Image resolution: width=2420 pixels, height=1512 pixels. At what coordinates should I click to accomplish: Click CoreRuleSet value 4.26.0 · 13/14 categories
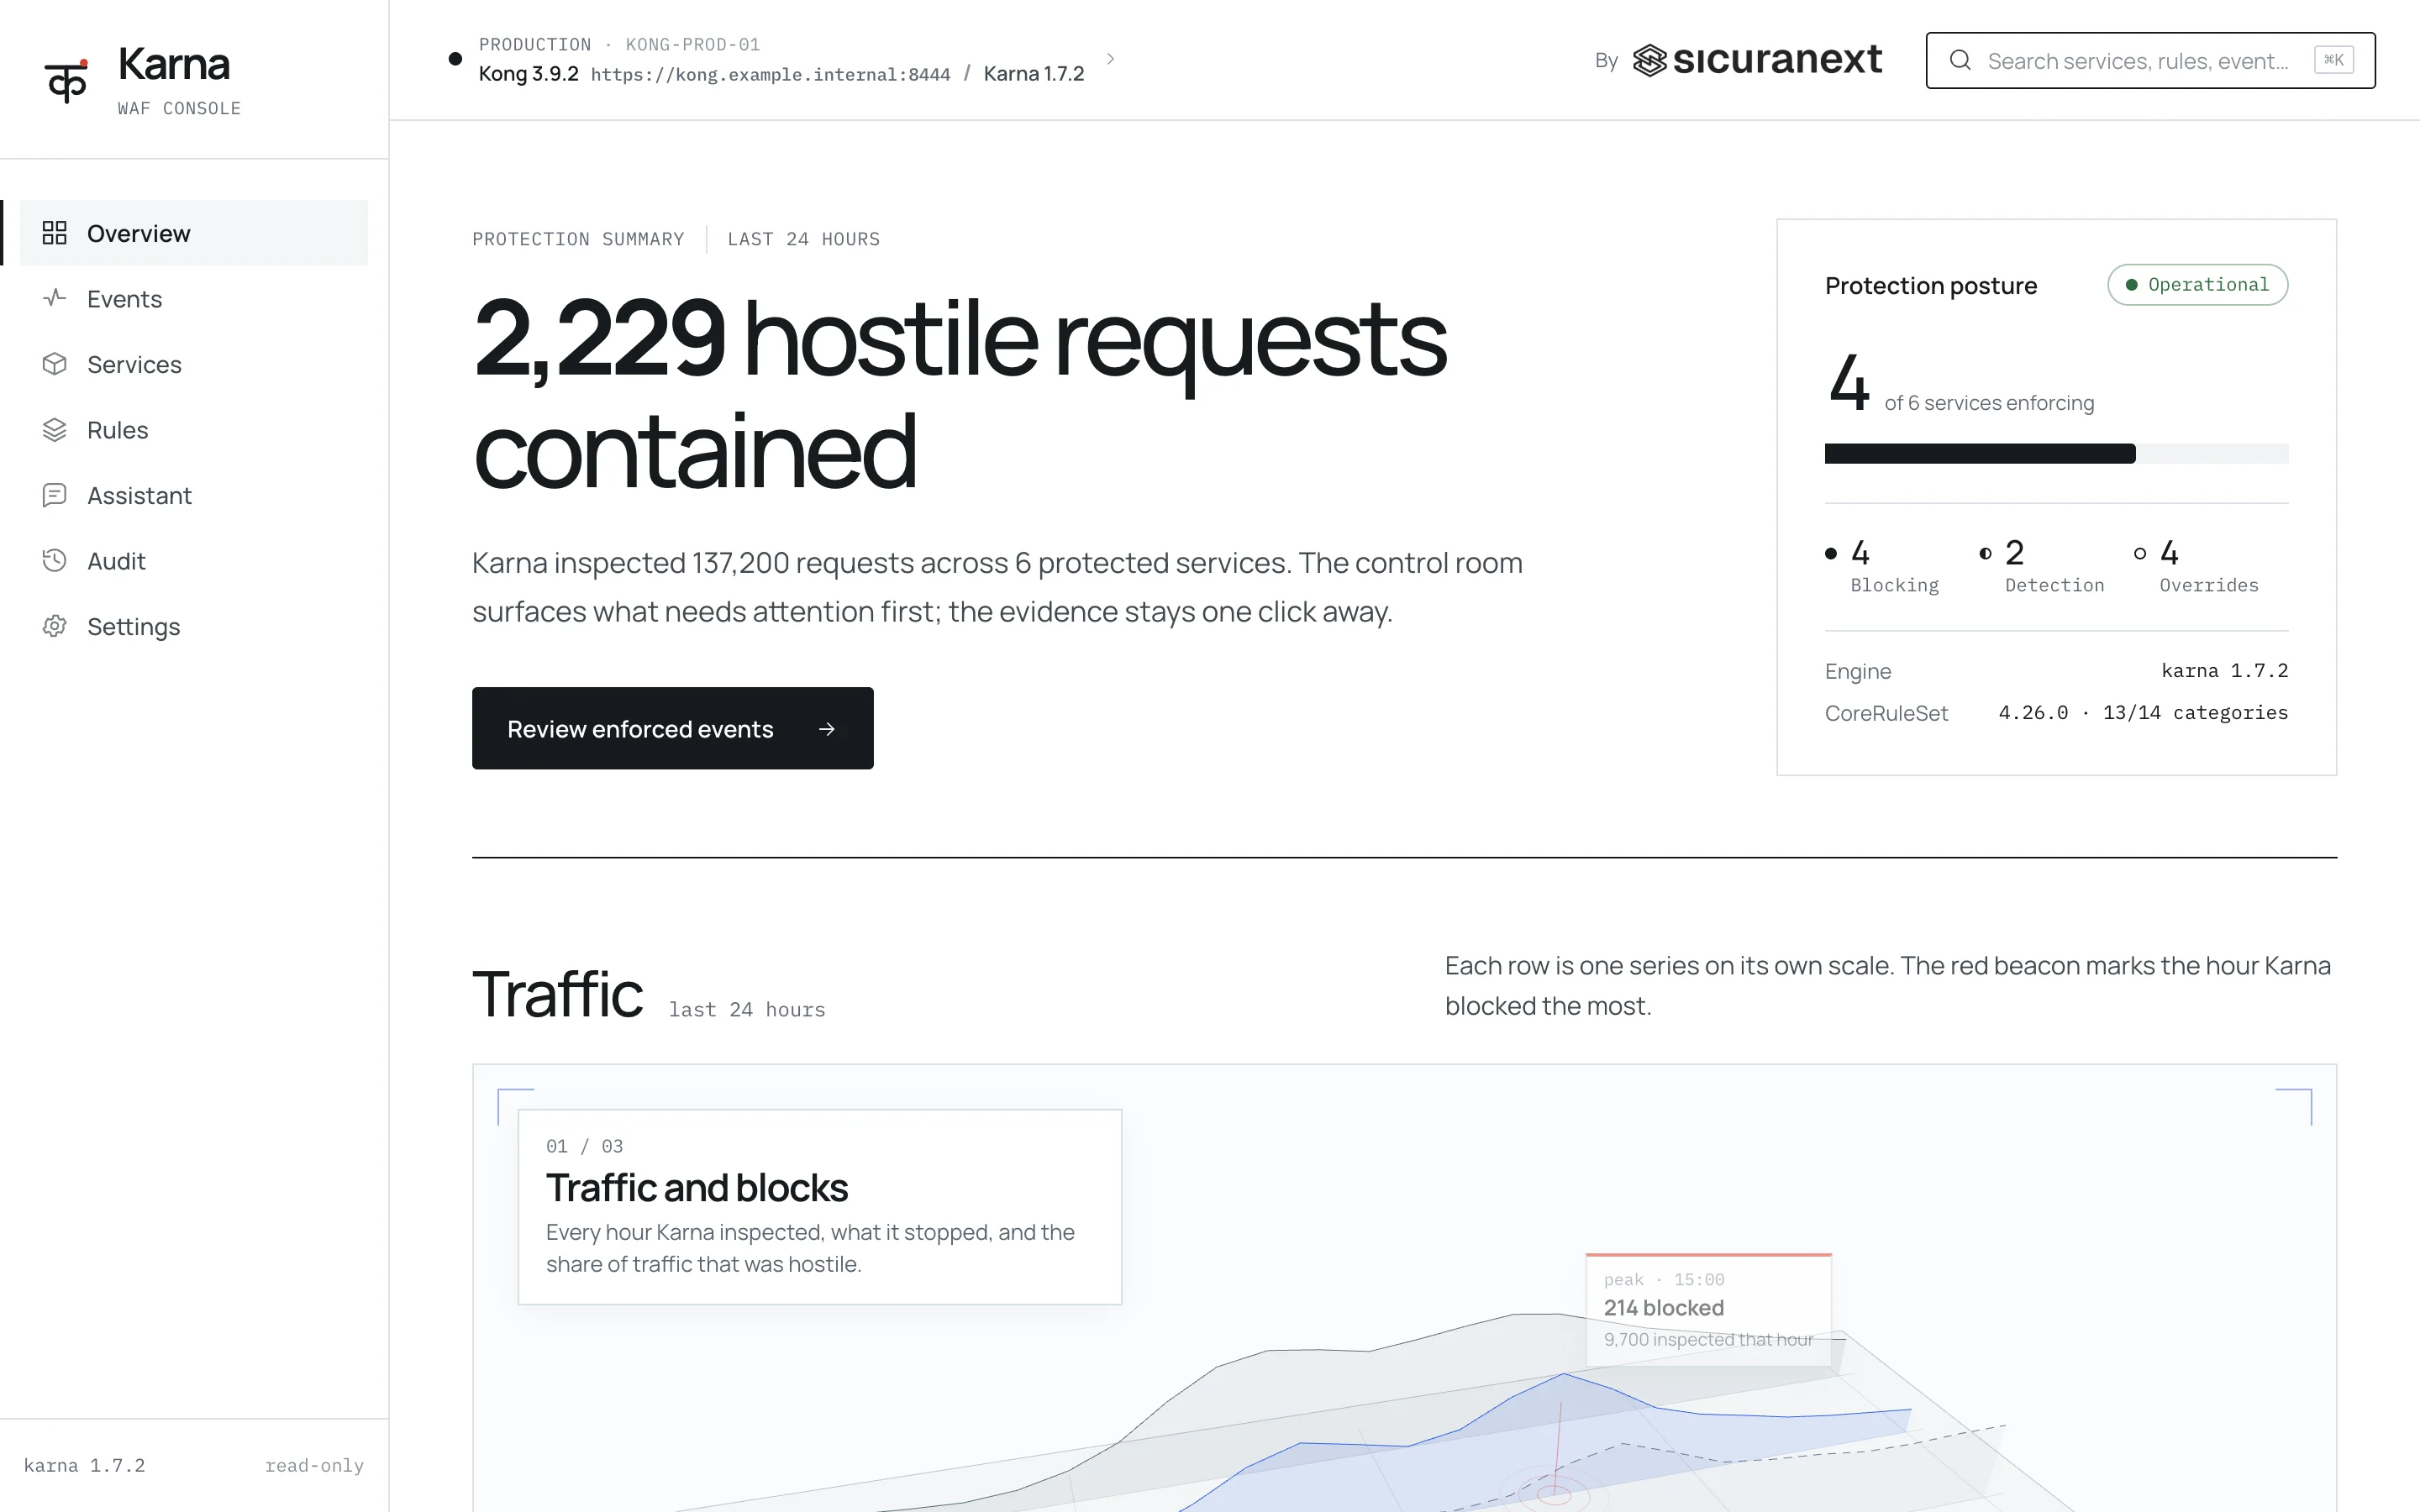tap(2143, 713)
